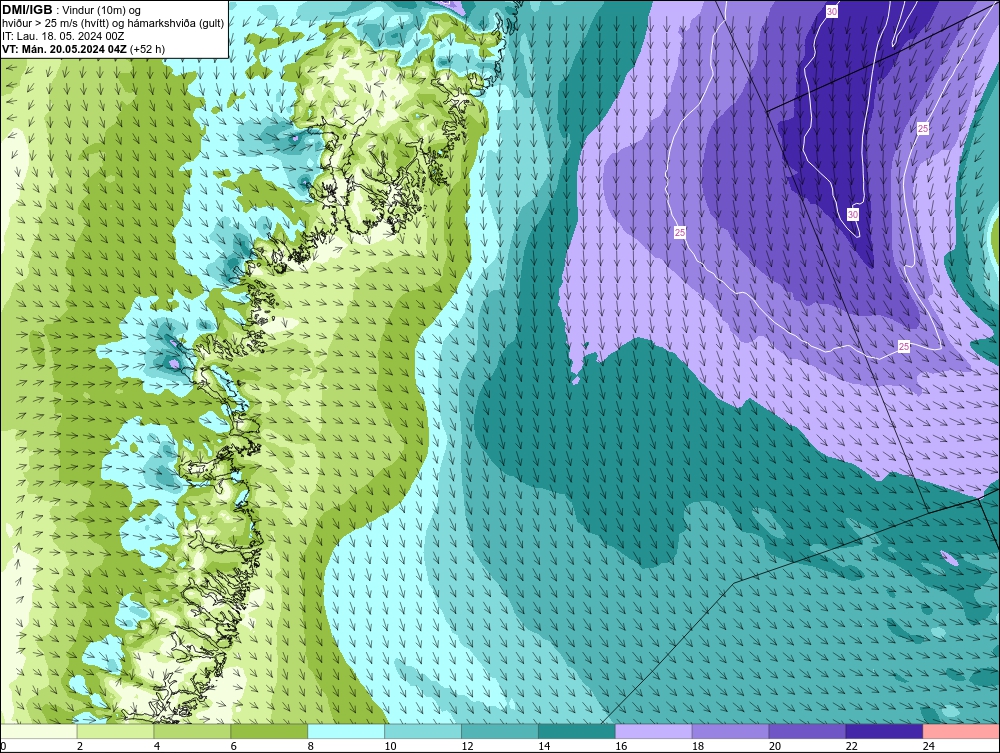
Task: Click the legend scale number '18'
Action: click(698, 746)
